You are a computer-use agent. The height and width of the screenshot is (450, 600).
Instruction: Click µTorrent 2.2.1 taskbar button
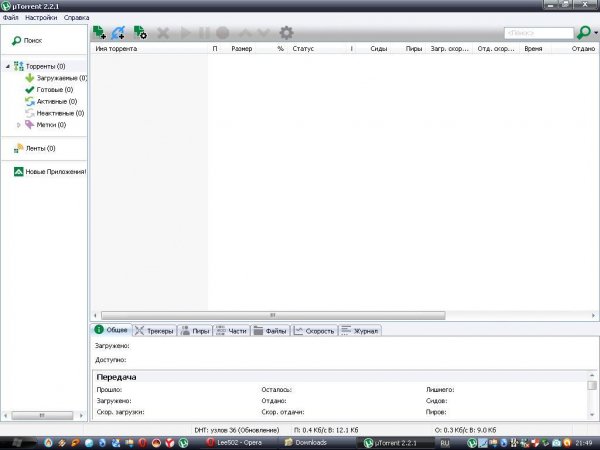click(395, 443)
